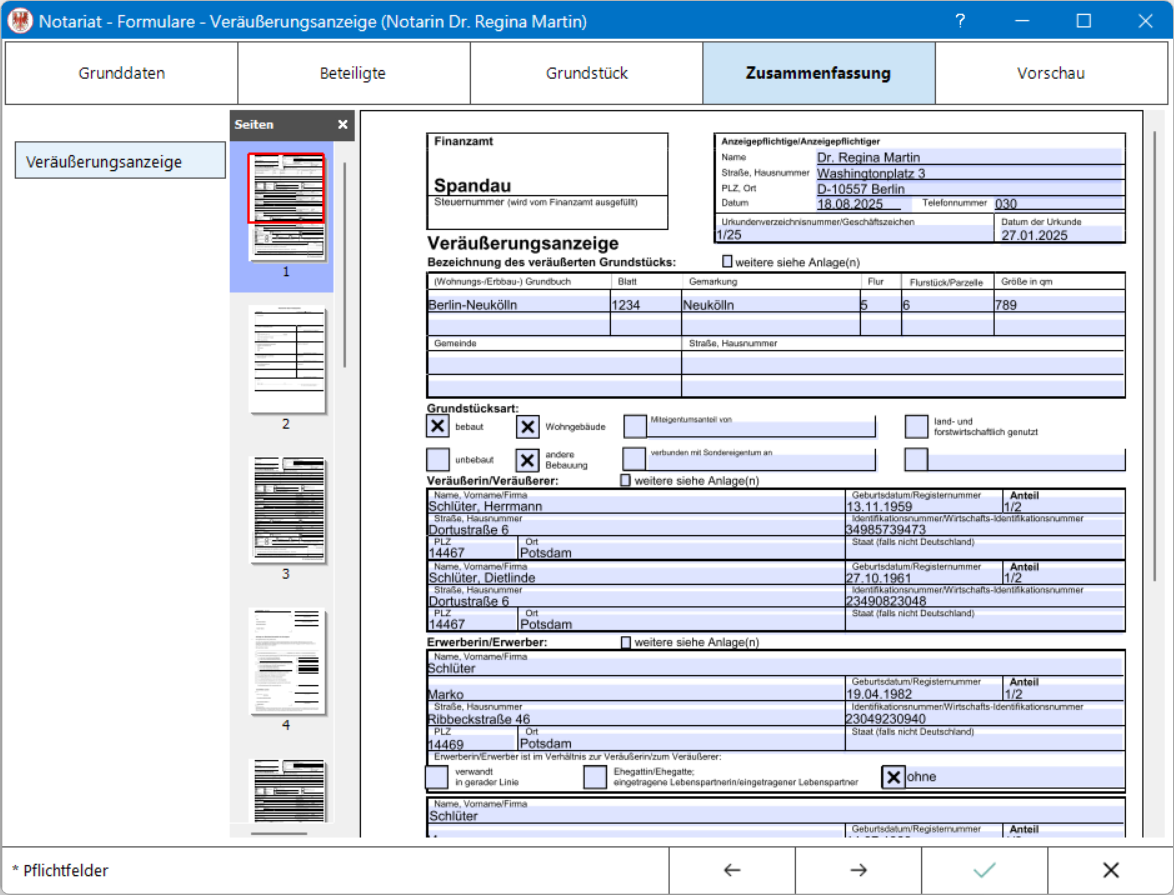The width and height of the screenshot is (1174, 895).
Task: Click the back arrow button
Action: (x=732, y=870)
